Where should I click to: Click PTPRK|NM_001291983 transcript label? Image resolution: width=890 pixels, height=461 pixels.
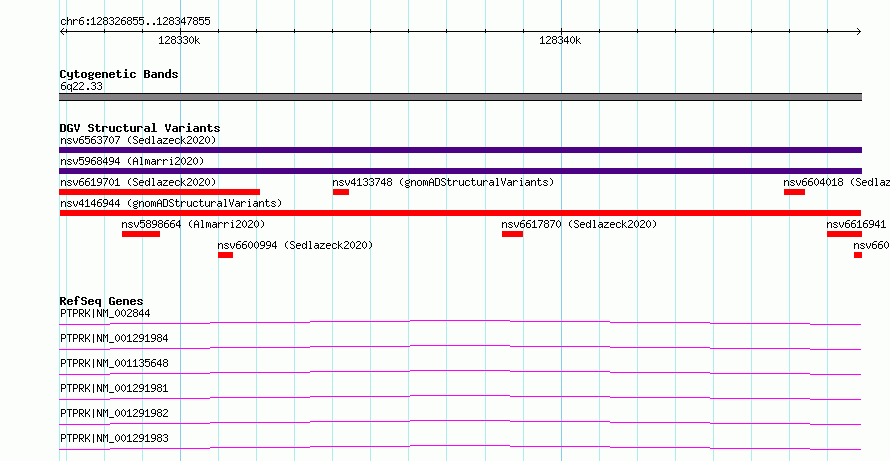pyautogui.click(x=114, y=438)
